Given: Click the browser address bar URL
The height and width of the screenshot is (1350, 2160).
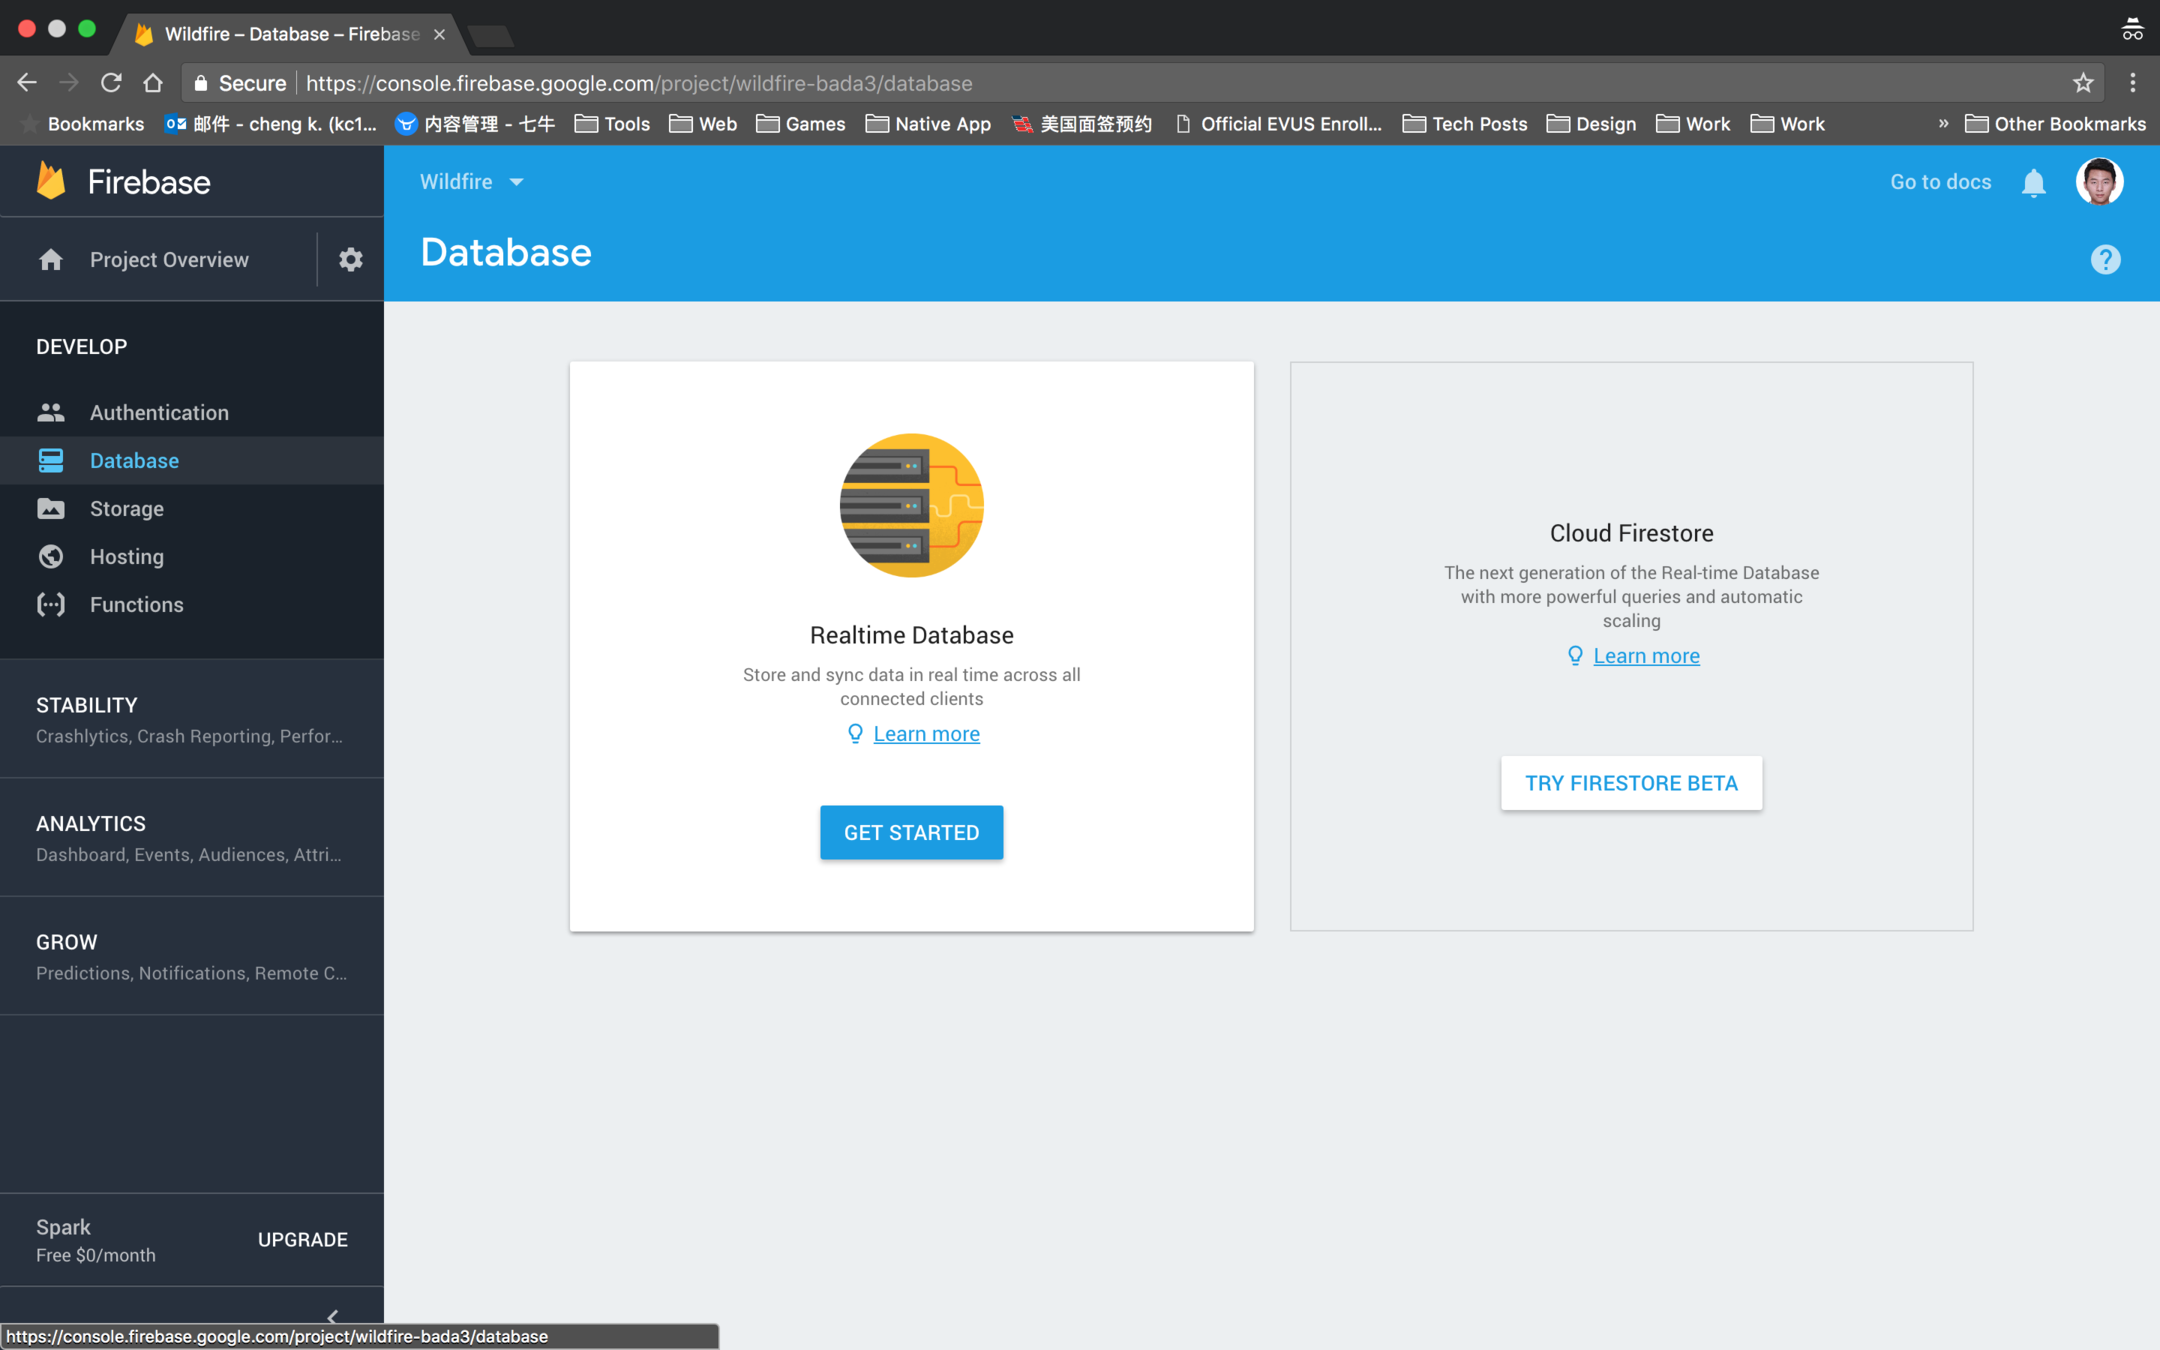Looking at the screenshot, I should 640,83.
